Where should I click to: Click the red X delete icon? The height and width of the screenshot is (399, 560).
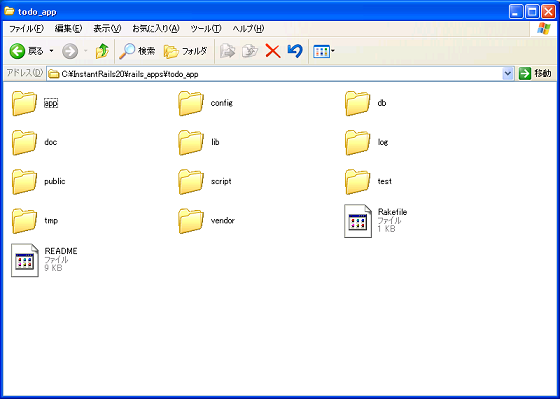point(273,51)
